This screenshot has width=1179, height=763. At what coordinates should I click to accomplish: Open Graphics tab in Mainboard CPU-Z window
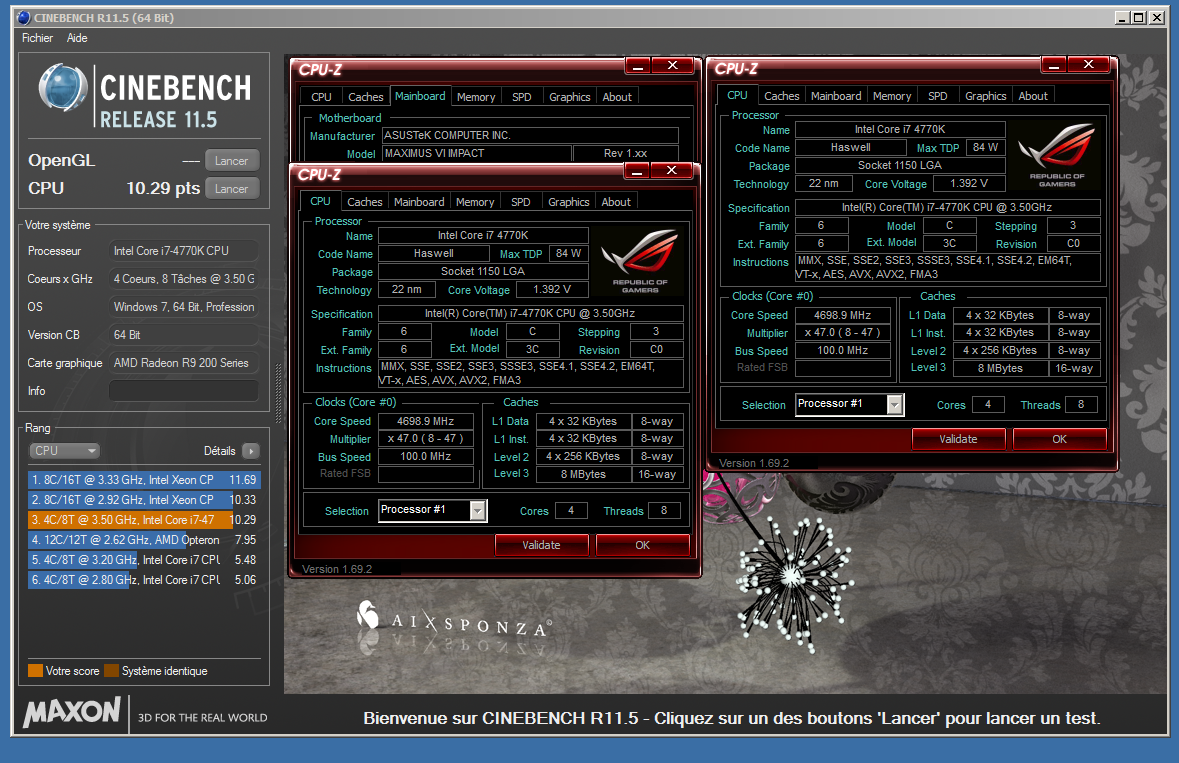coord(569,97)
